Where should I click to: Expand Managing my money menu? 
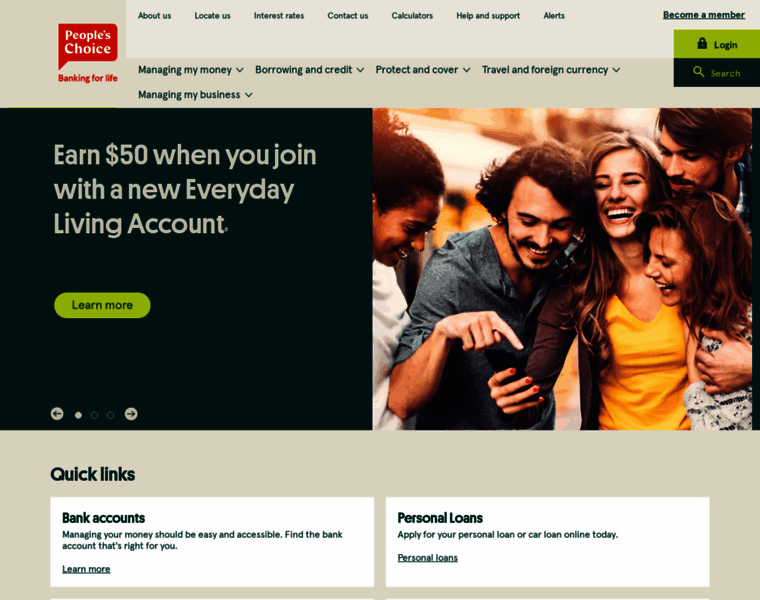[191, 70]
